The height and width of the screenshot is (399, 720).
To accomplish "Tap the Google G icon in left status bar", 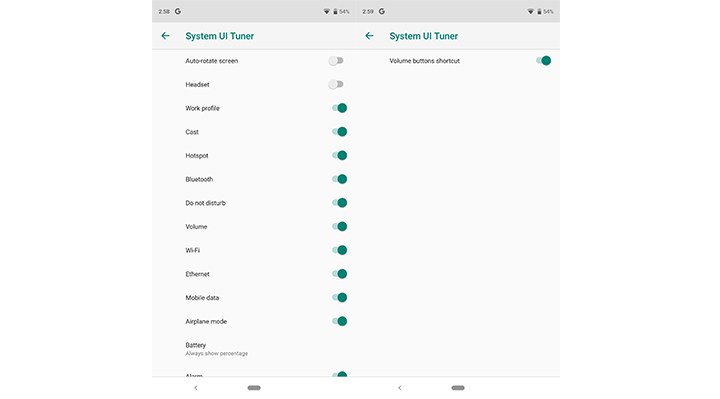I will coord(178,11).
